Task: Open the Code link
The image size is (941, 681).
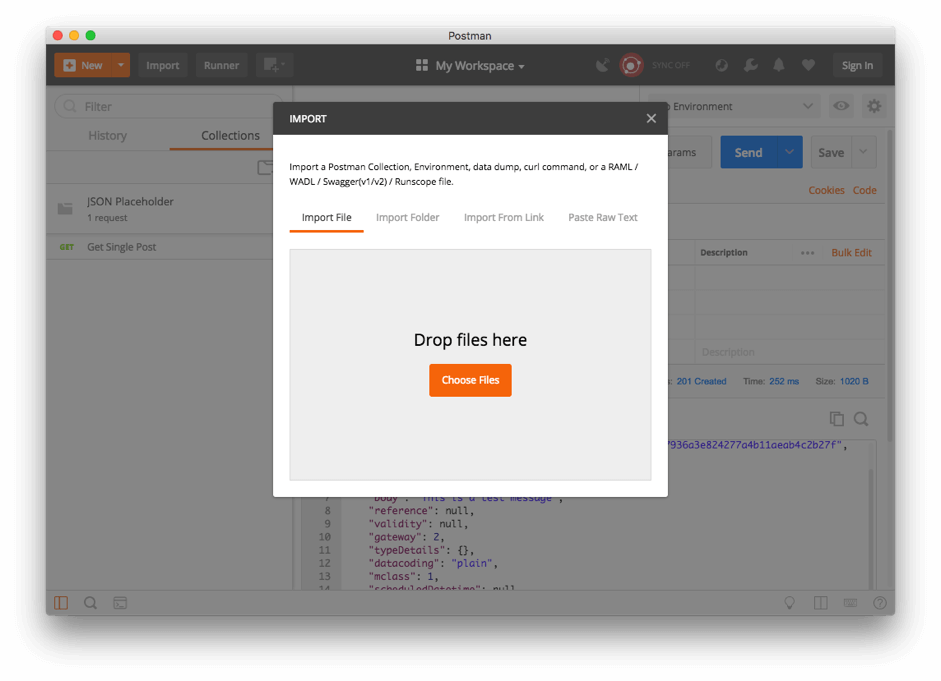Action: (865, 190)
